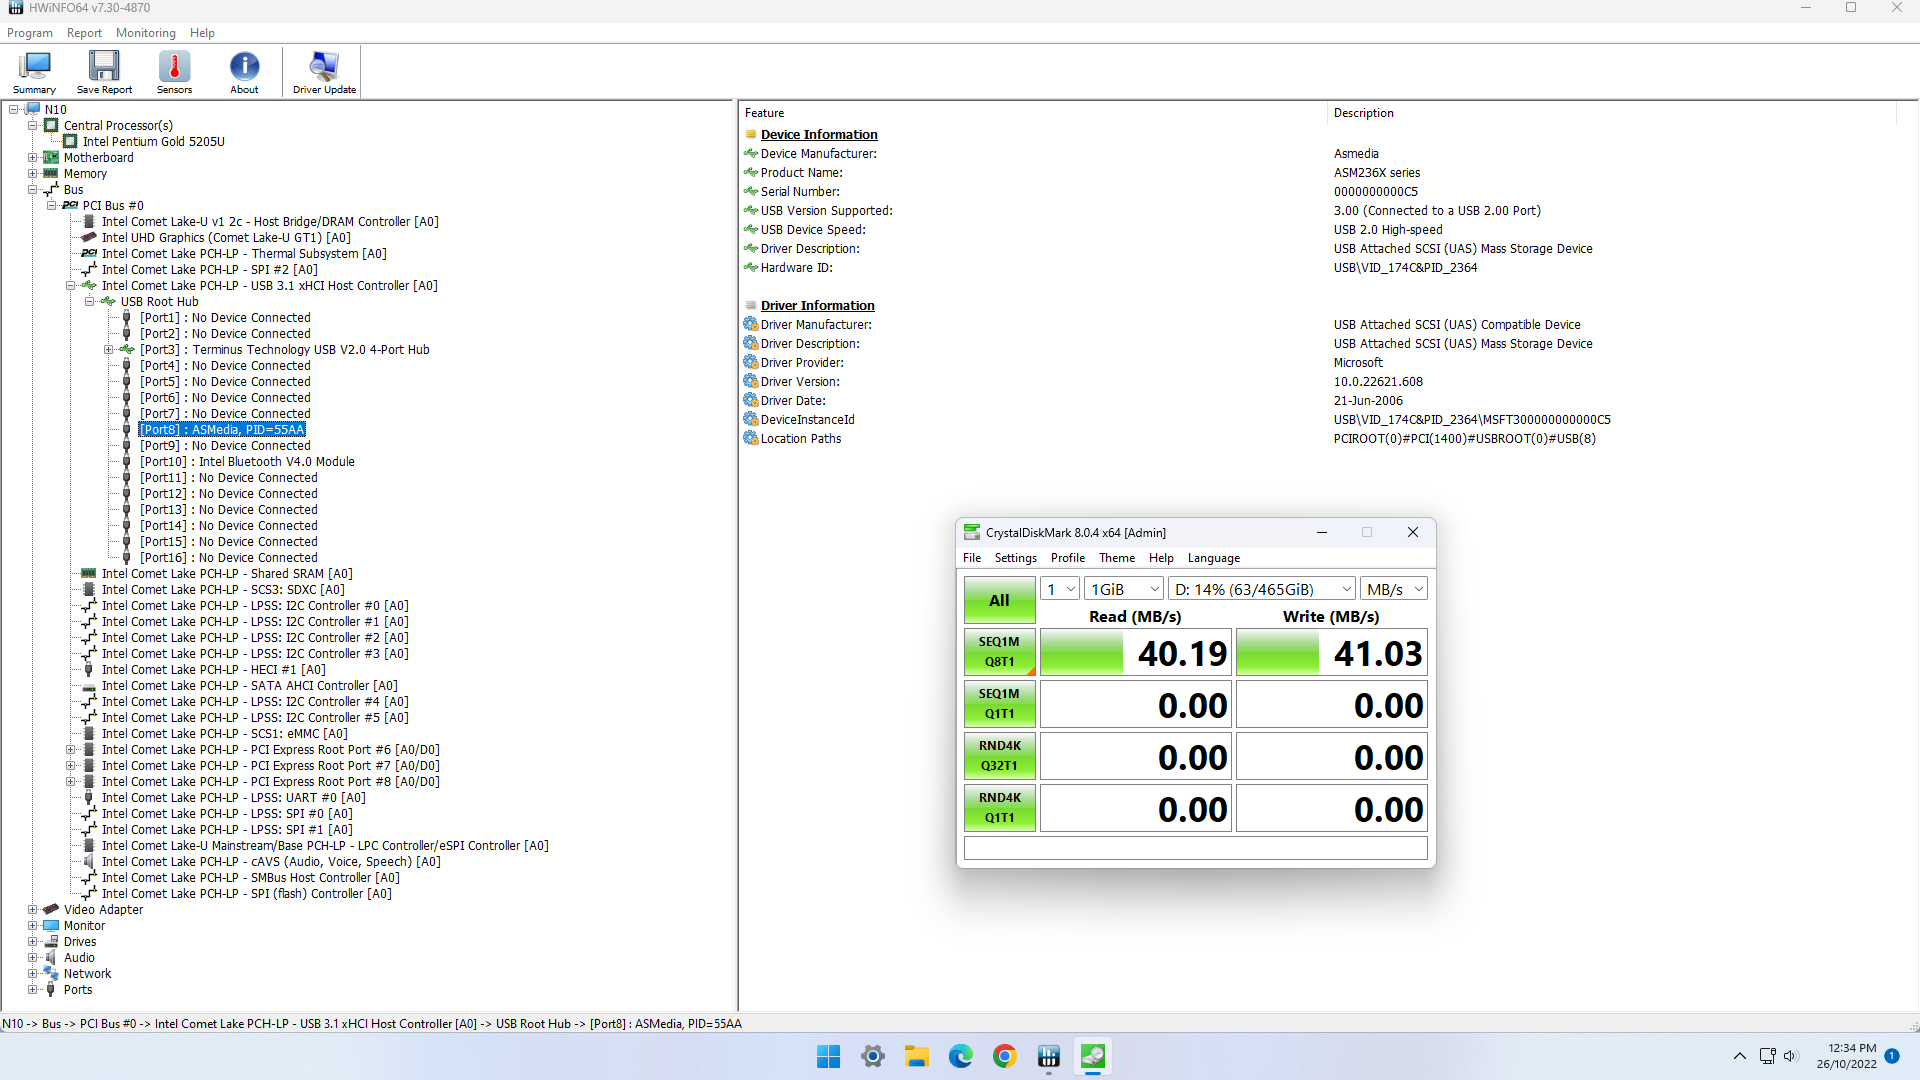Run the RND4K Q1T1 test

pyautogui.click(x=999, y=808)
